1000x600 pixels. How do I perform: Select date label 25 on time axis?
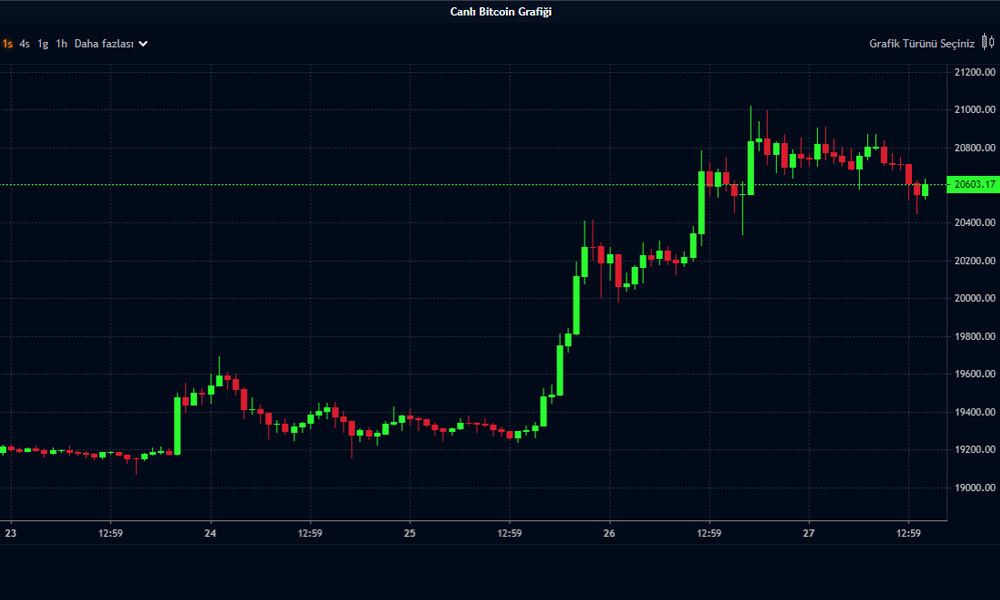click(410, 533)
